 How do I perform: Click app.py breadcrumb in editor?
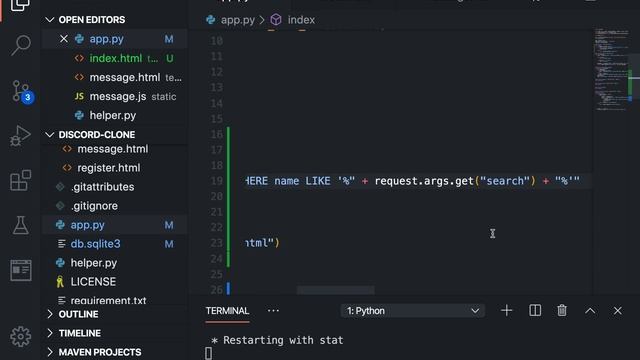[x=237, y=20]
